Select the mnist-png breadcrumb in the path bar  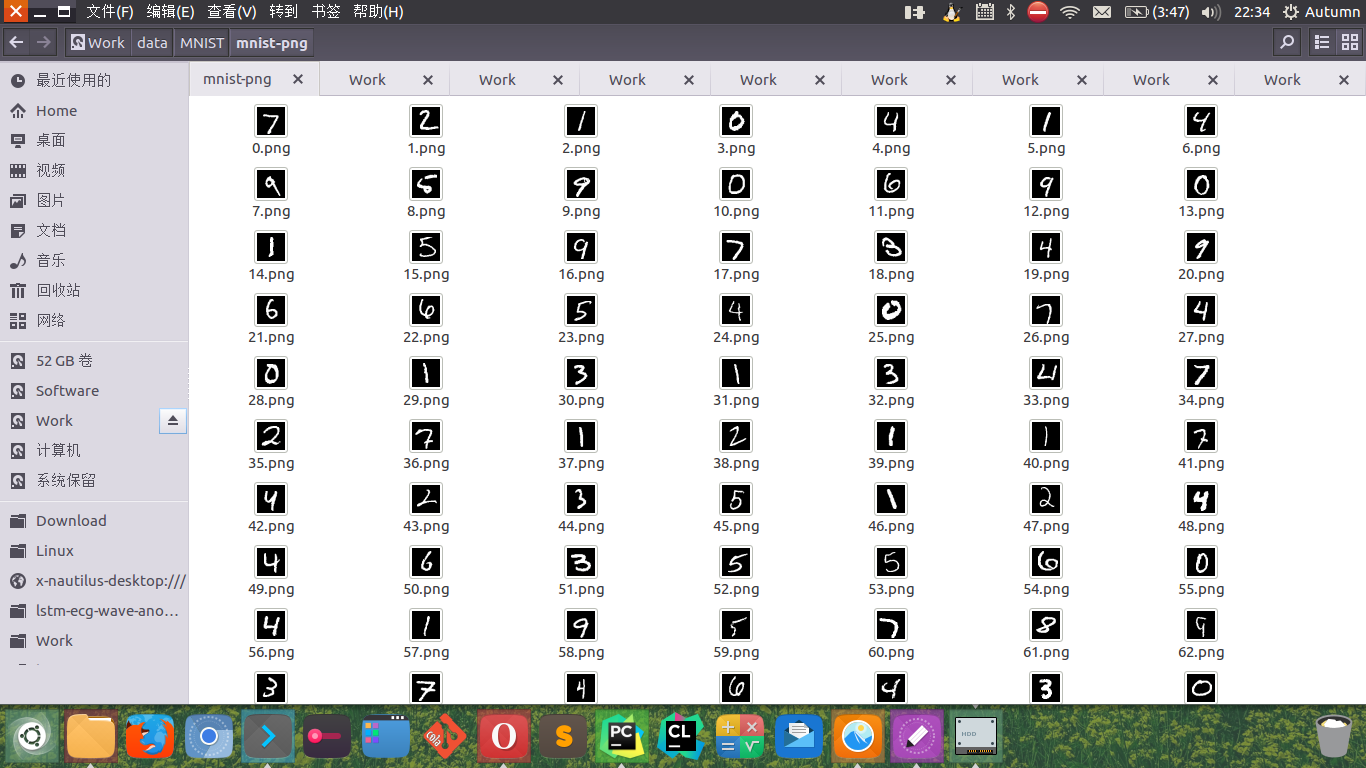tap(272, 43)
